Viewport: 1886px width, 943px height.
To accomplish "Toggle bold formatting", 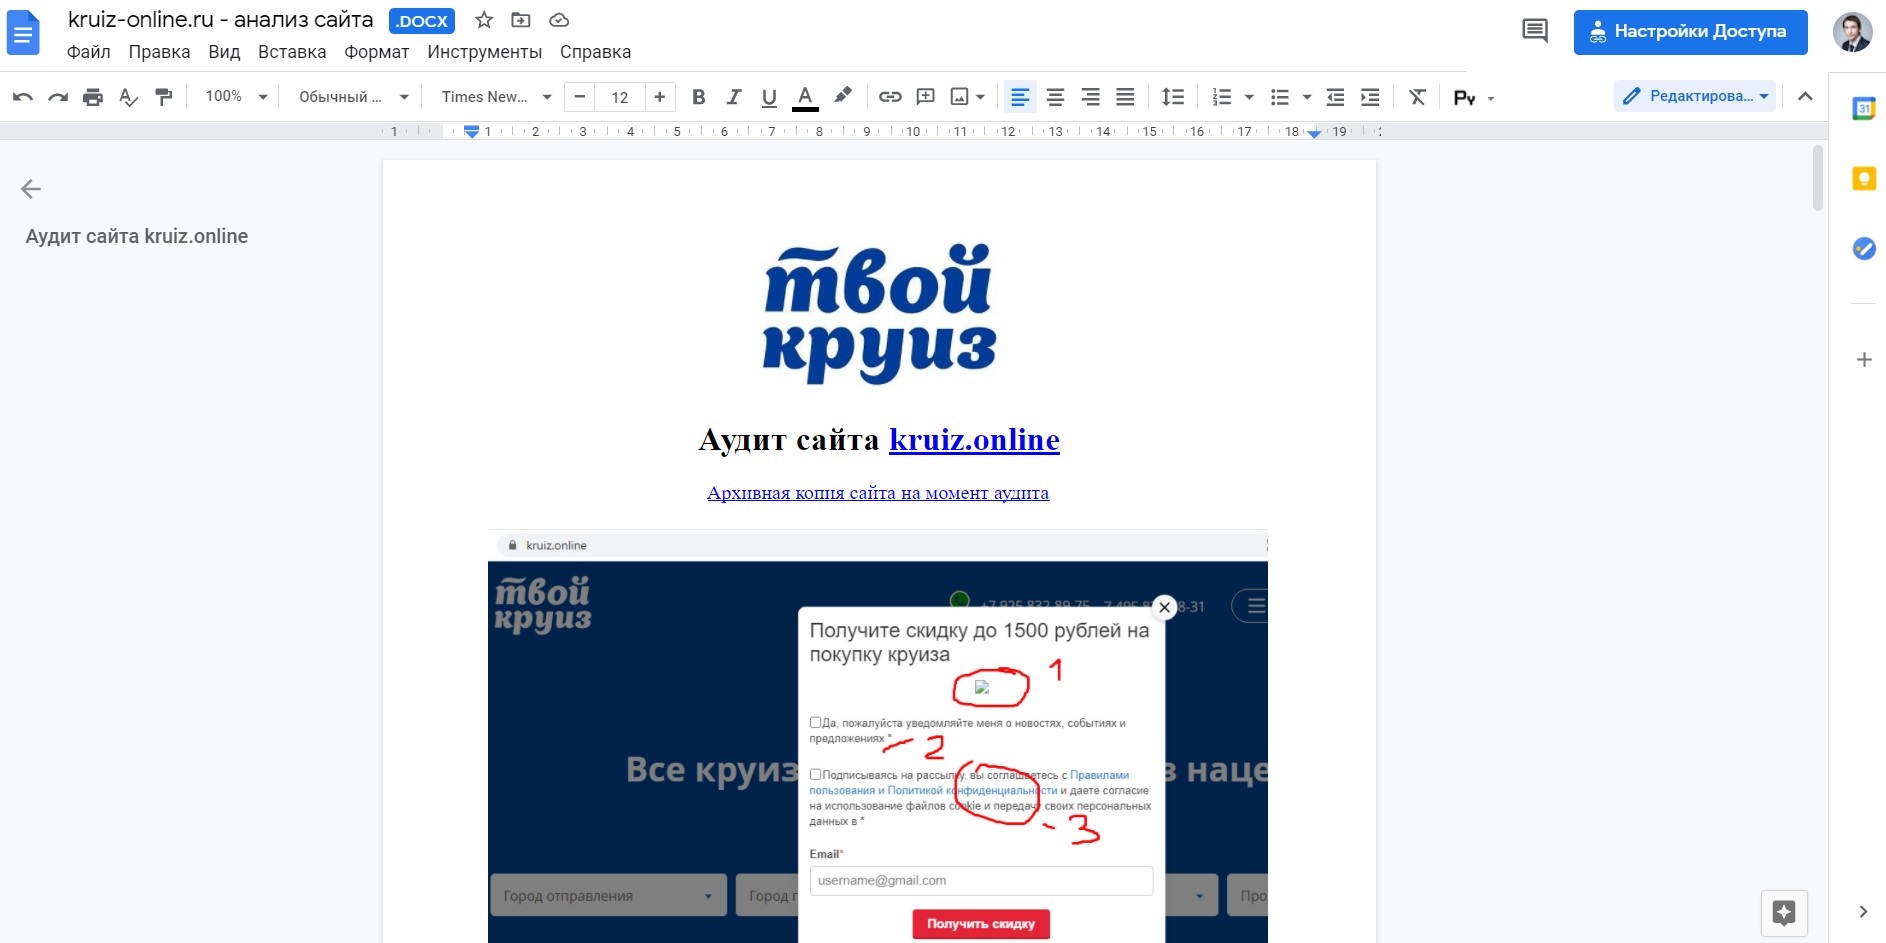I will click(699, 96).
